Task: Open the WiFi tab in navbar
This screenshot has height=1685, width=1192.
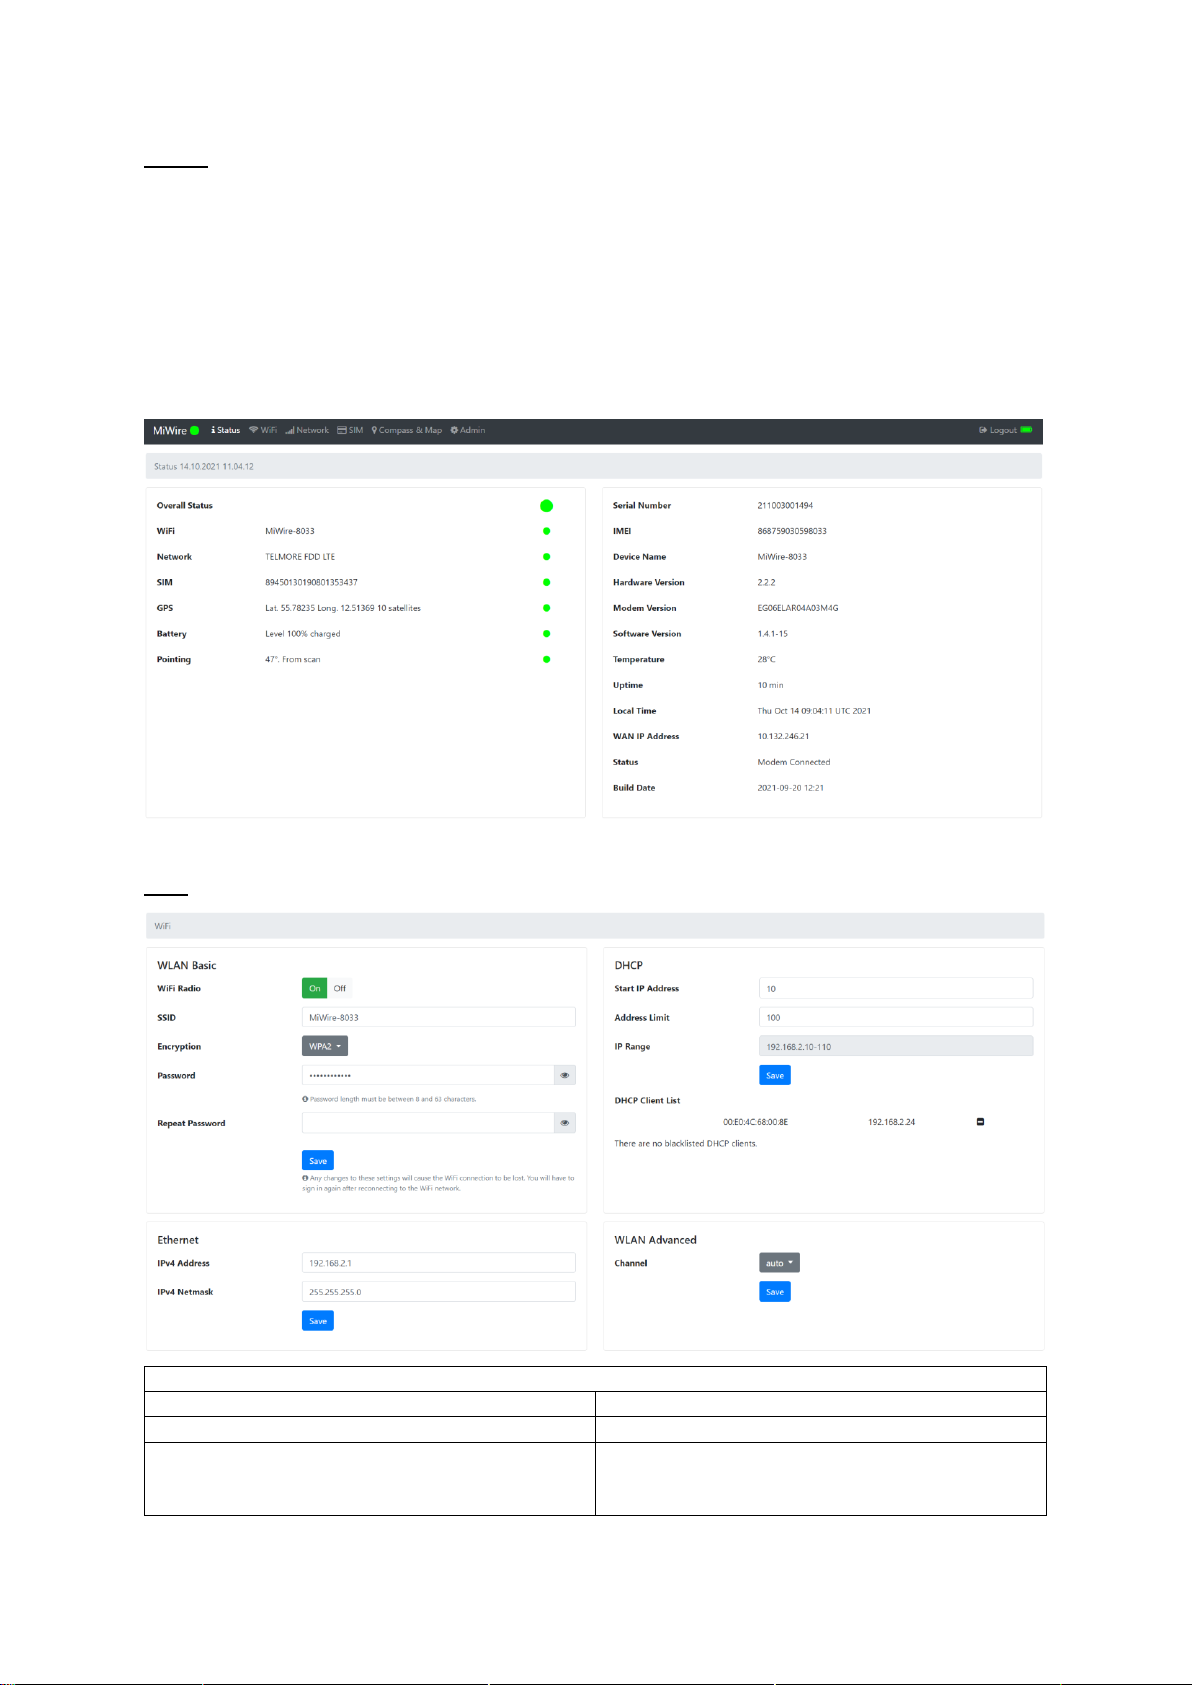Action: click(x=263, y=431)
